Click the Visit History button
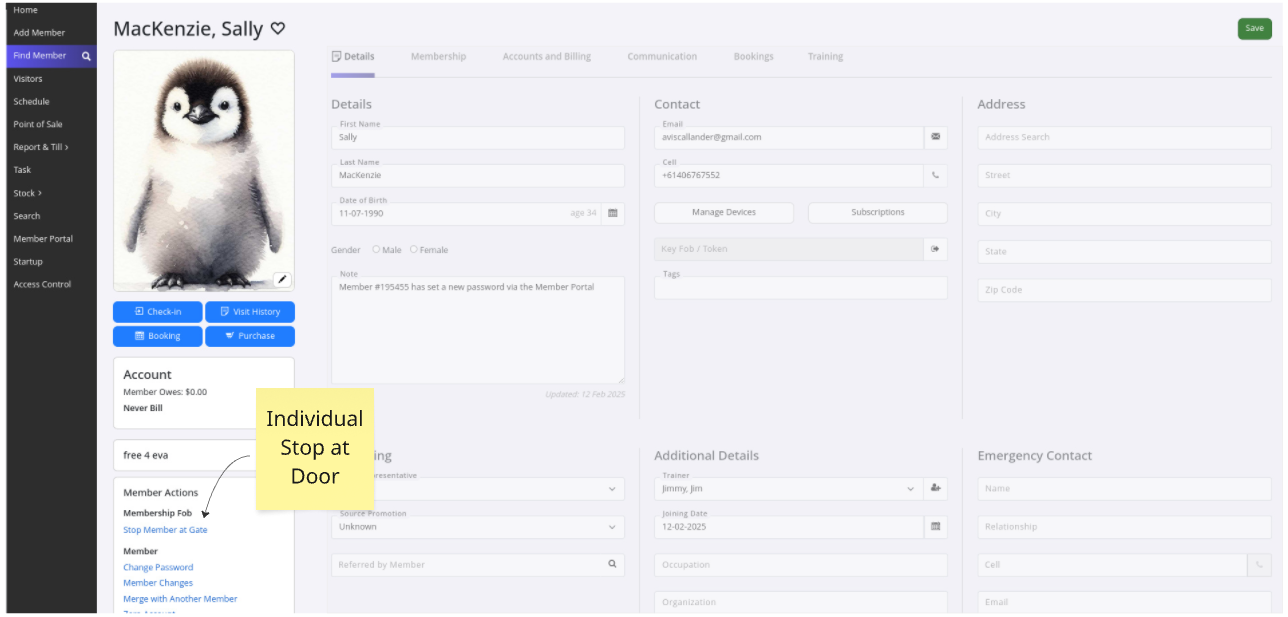This screenshot has height=617, width=1288. pyautogui.click(x=250, y=312)
